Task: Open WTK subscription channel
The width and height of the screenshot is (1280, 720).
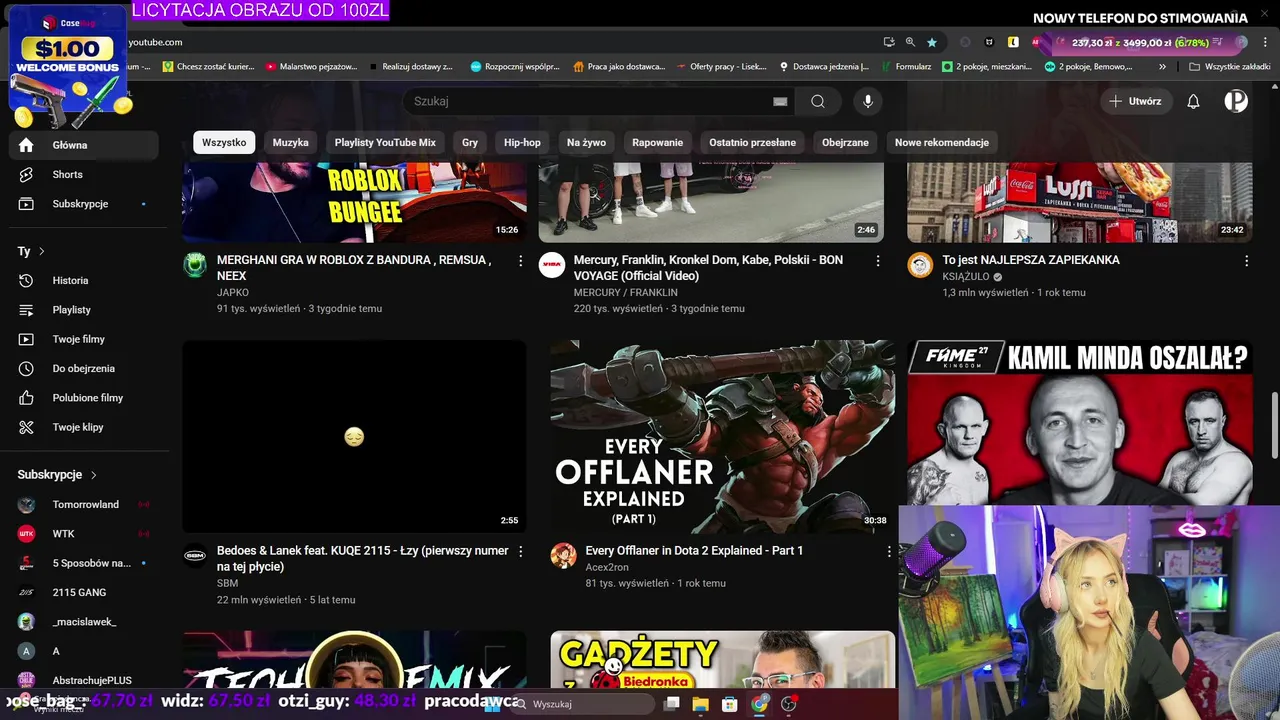Action: click(x=84, y=534)
